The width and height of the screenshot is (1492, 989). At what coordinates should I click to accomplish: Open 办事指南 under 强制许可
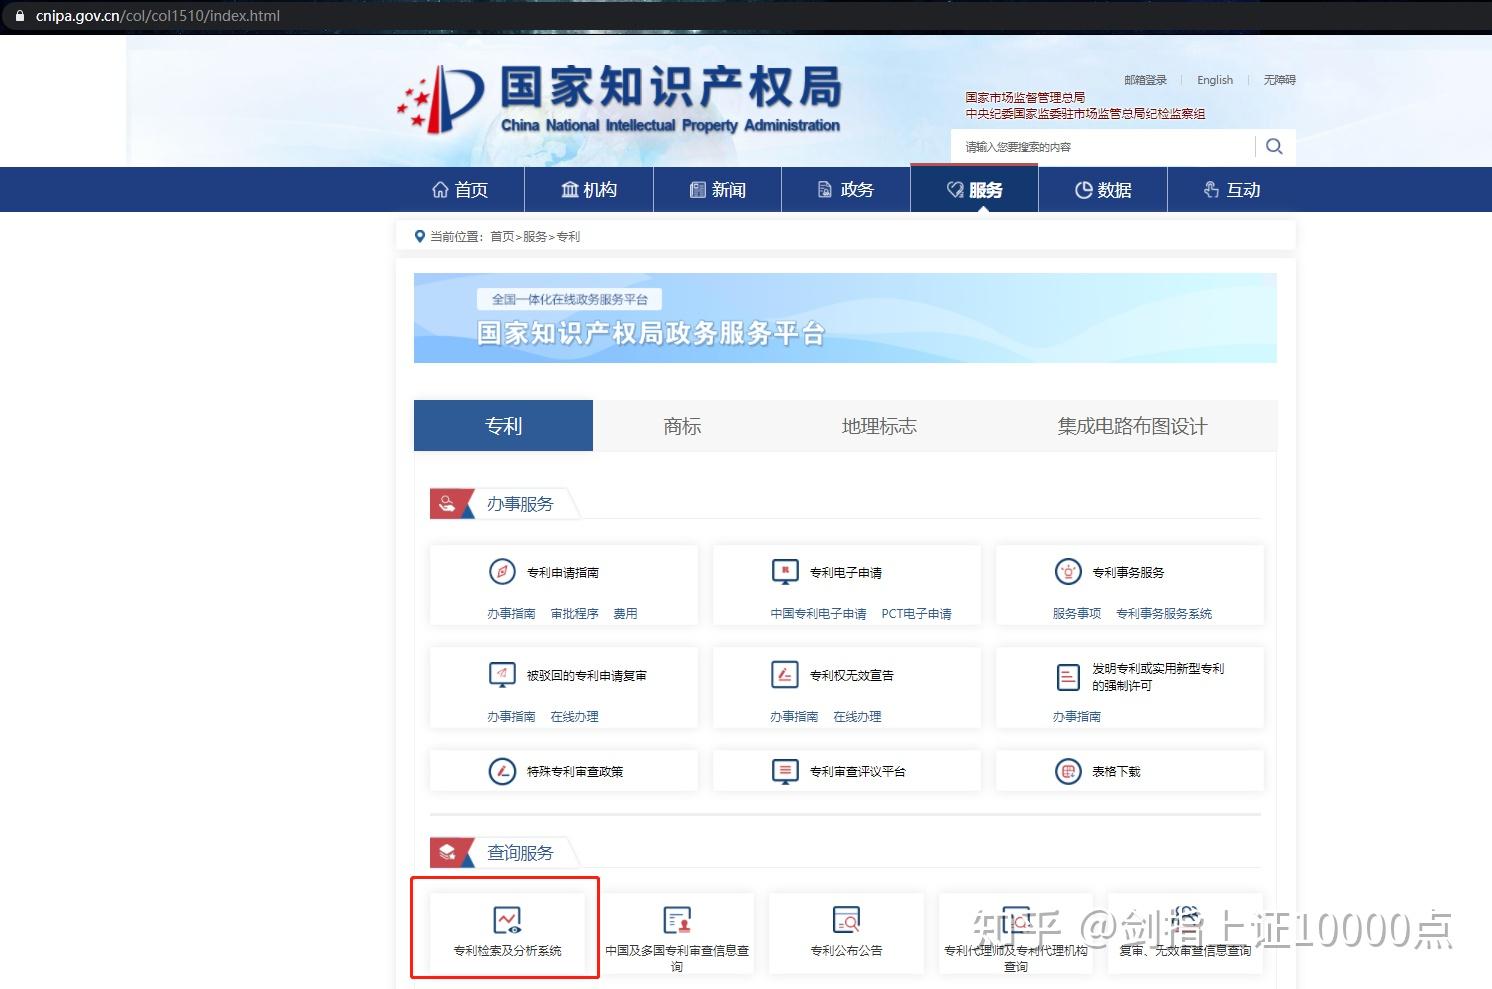[1076, 716]
